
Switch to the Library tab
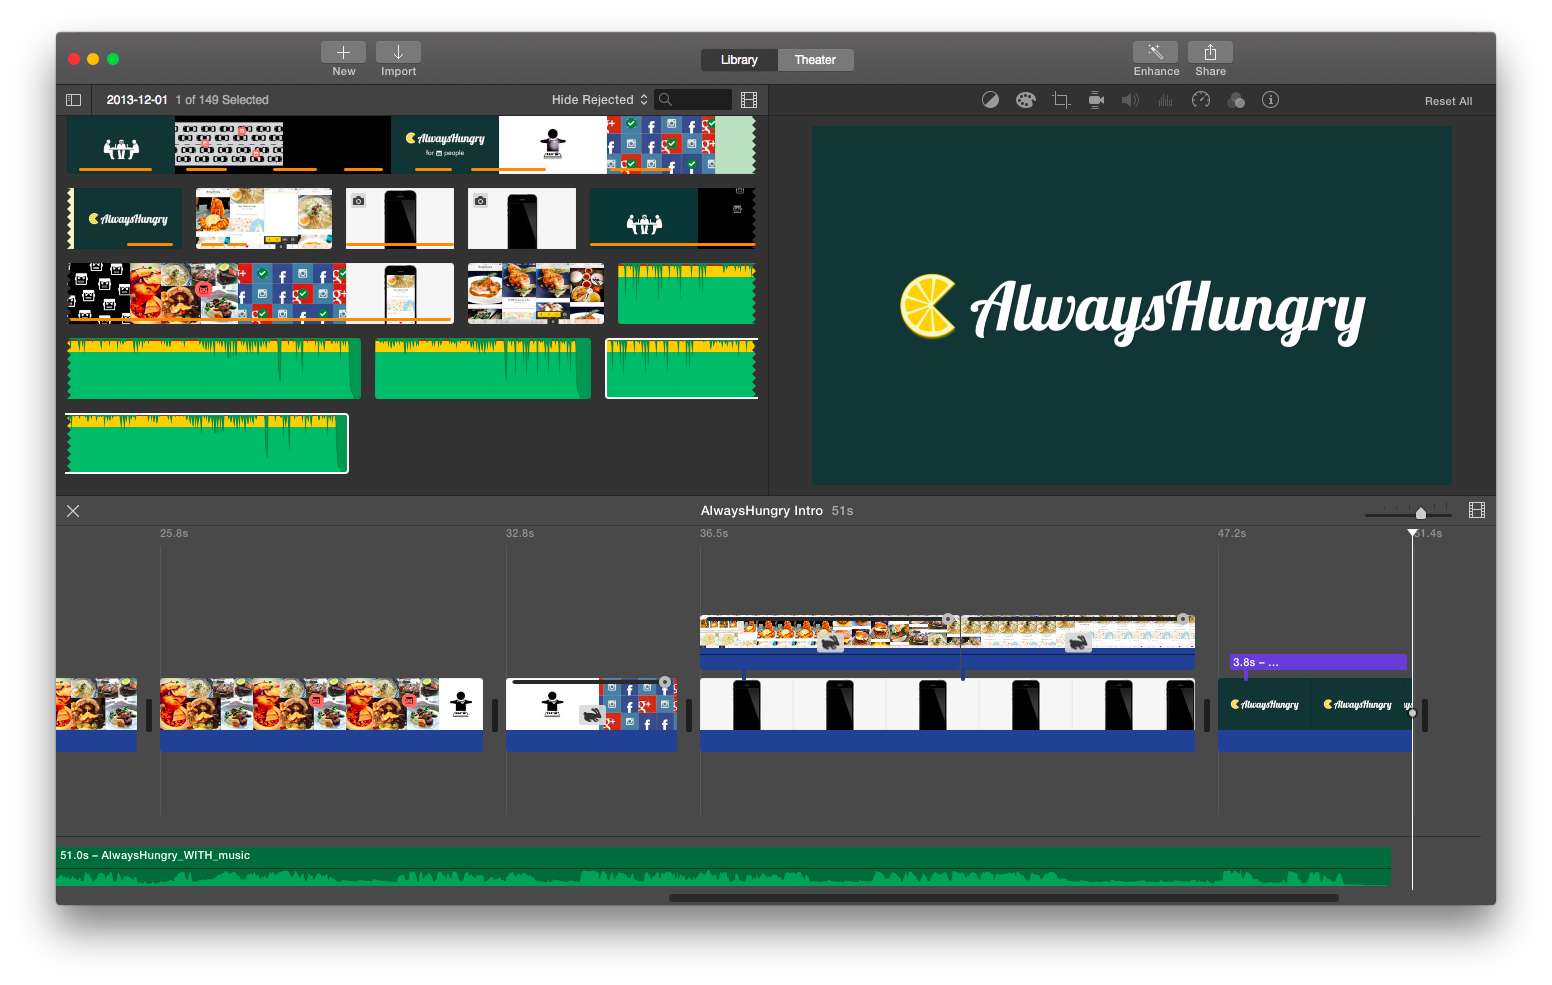click(x=739, y=60)
